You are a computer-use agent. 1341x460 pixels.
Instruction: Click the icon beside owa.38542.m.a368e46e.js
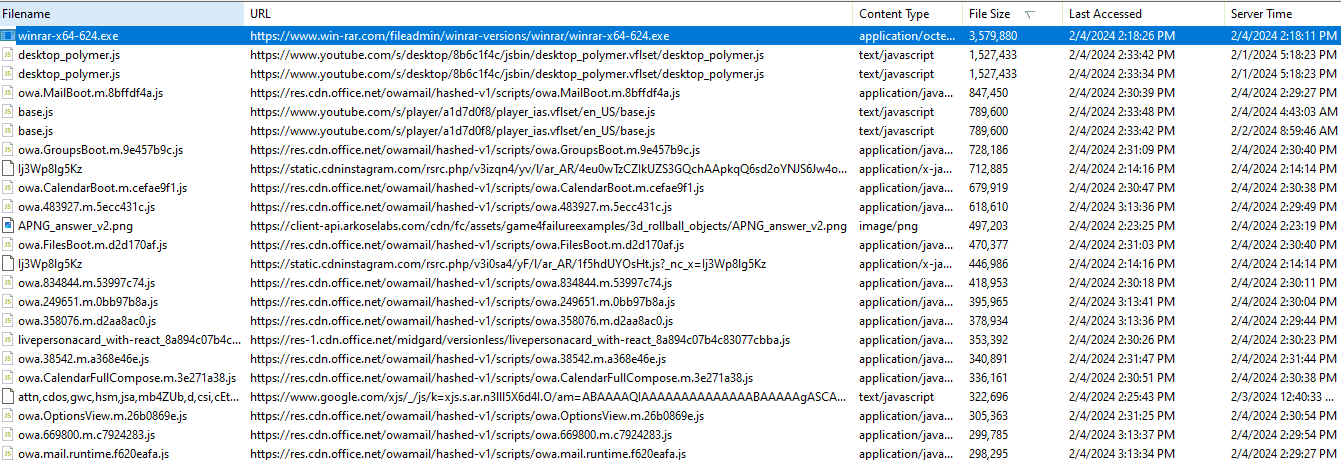(x=8, y=358)
